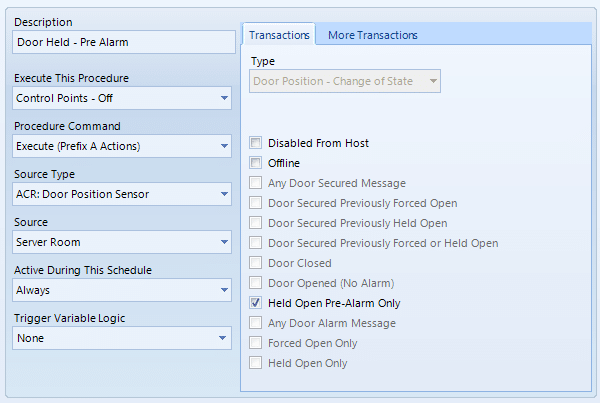Toggle Door Opened (No Alarm) checkbox

[x=256, y=283]
